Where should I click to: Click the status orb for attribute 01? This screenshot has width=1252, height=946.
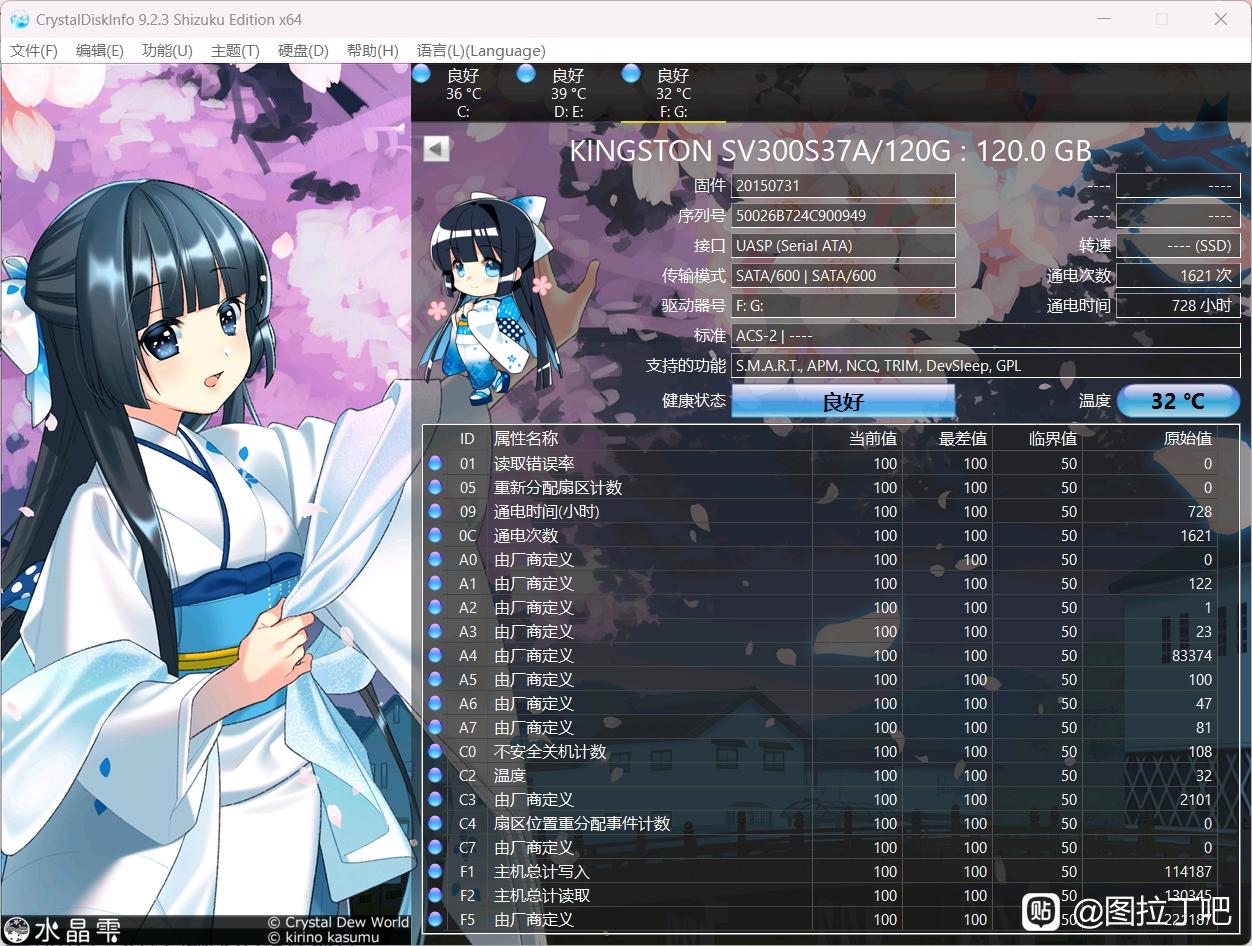point(435,463)
